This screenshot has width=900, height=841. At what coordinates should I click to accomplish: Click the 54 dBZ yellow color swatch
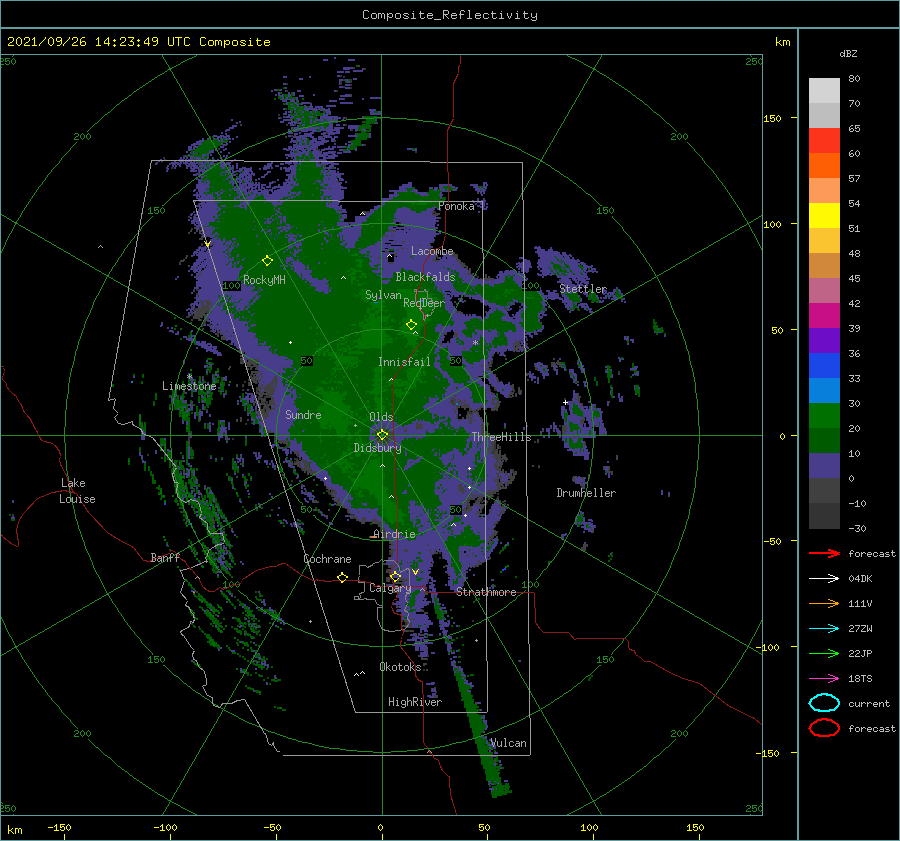(824, 215)
